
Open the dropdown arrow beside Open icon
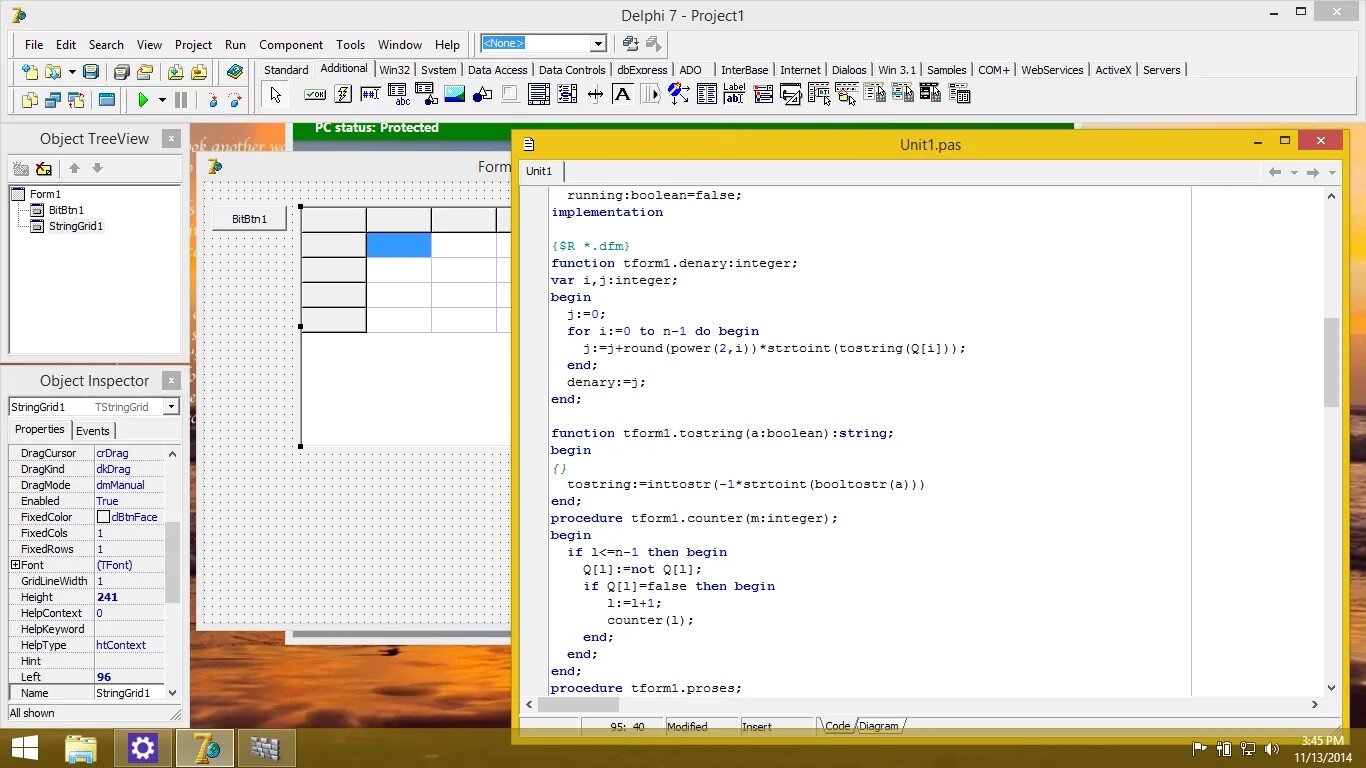pos(70,72)
